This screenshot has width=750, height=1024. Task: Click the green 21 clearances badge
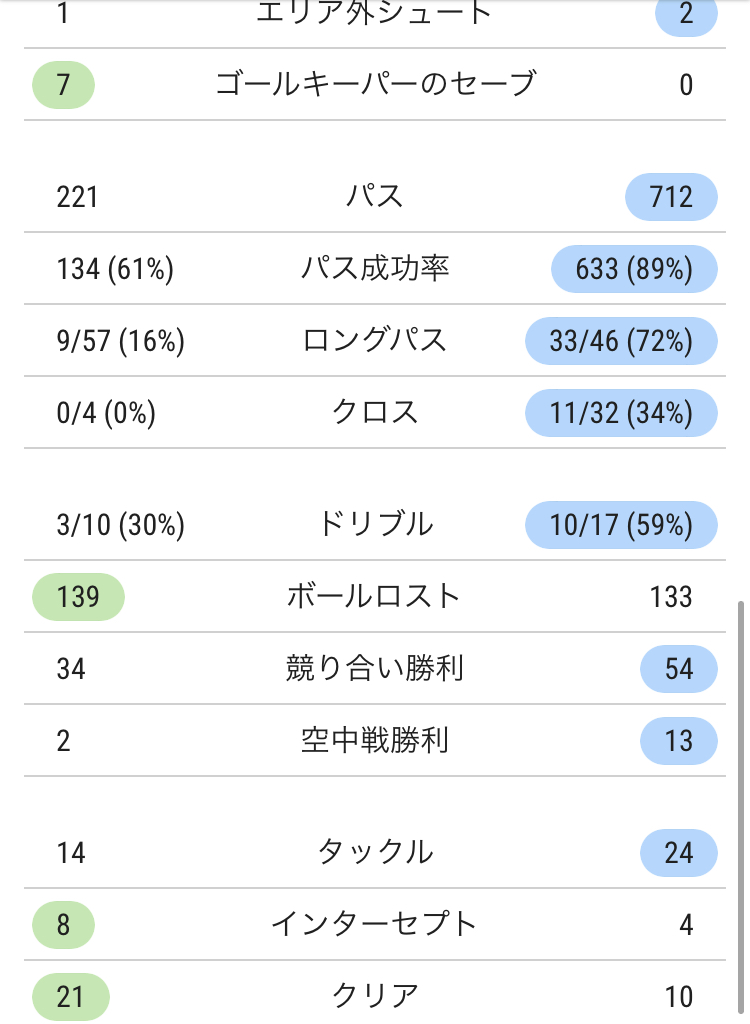tap(71, 997)
